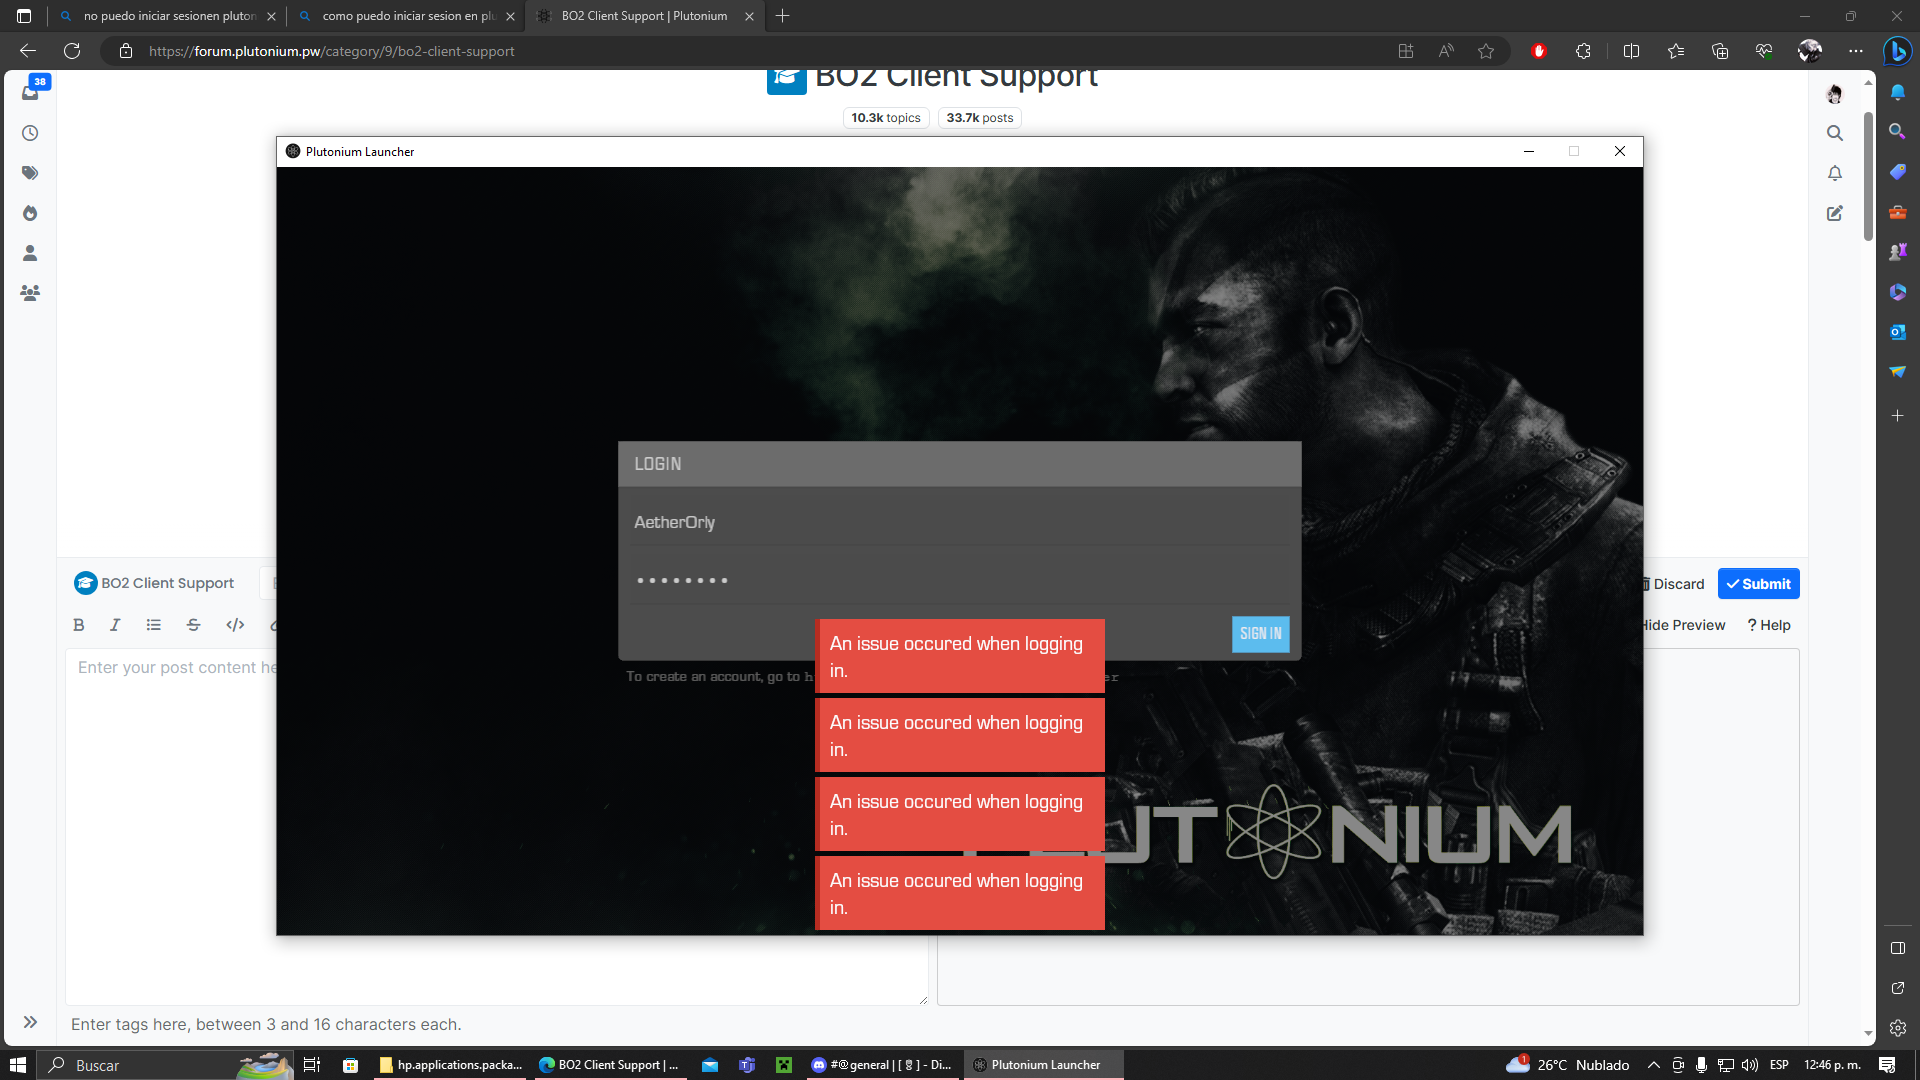Open Edge settings and more menu
The image size is (1920, 1080).
click(1856, 51)
